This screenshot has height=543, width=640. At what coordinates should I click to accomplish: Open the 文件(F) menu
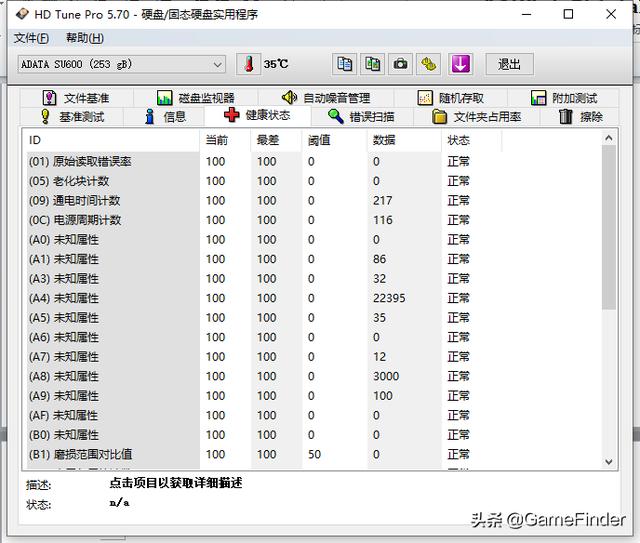31,38
